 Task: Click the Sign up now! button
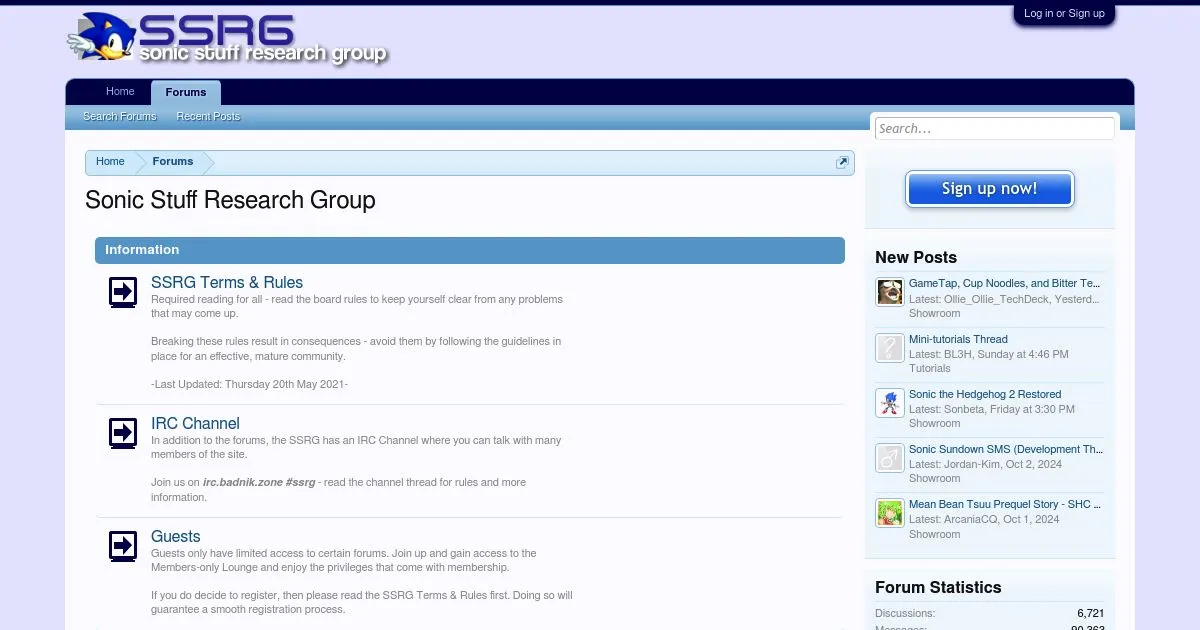(989, 189)
